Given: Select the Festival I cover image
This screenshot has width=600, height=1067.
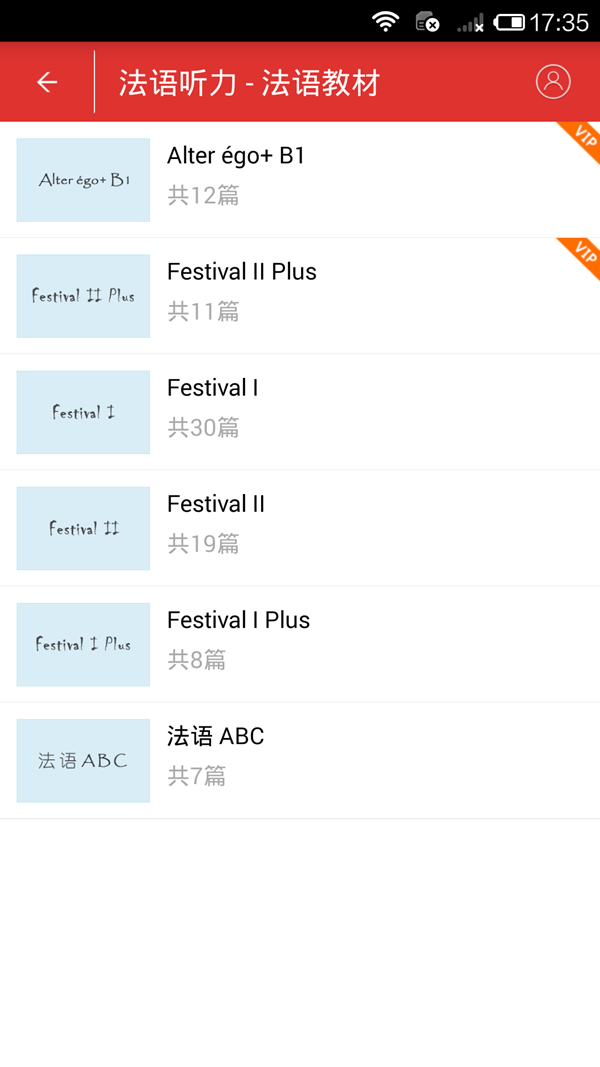Looking at the screenshot, I should point(83,412).
